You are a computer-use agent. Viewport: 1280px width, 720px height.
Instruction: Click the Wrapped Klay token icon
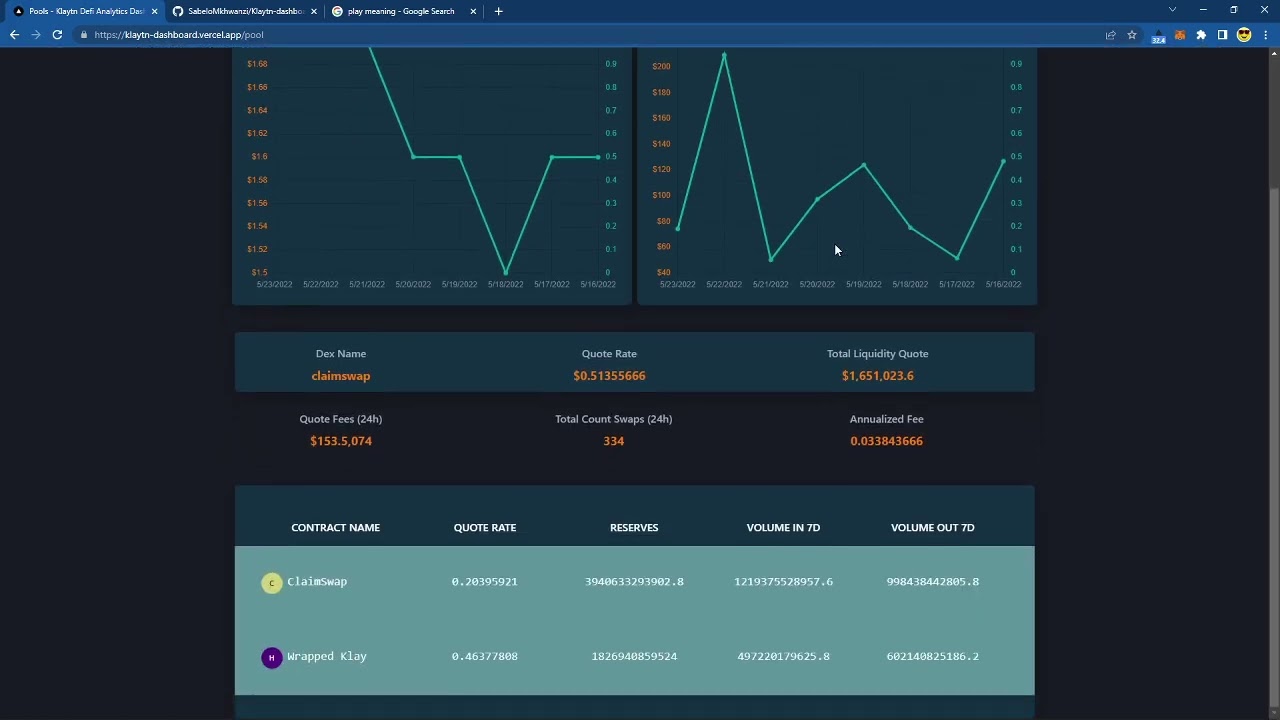271,657
